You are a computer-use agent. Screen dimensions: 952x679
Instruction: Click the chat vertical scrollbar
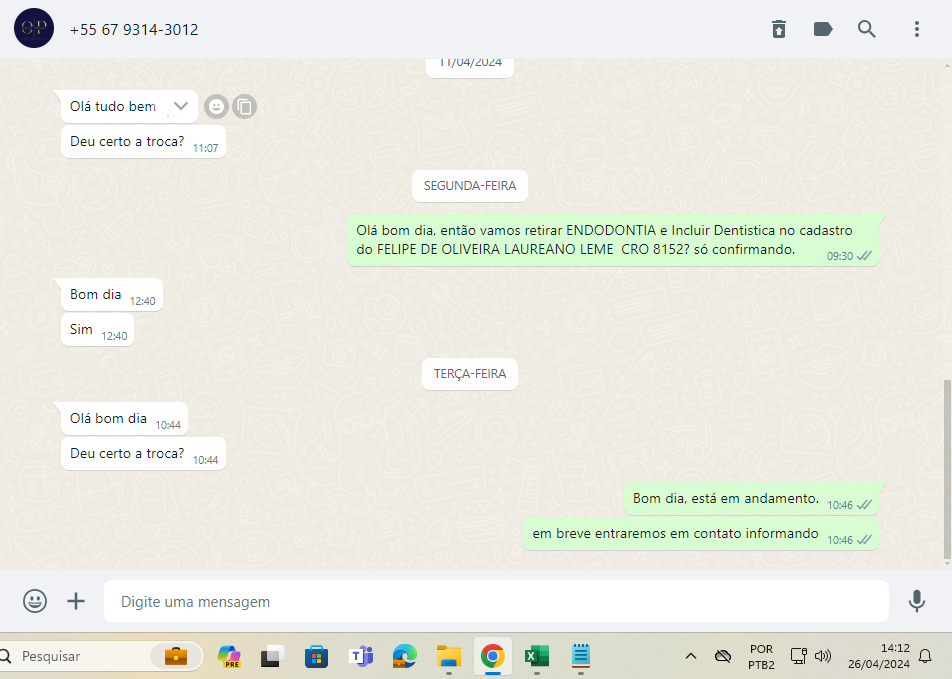click(x=947, y=469)
